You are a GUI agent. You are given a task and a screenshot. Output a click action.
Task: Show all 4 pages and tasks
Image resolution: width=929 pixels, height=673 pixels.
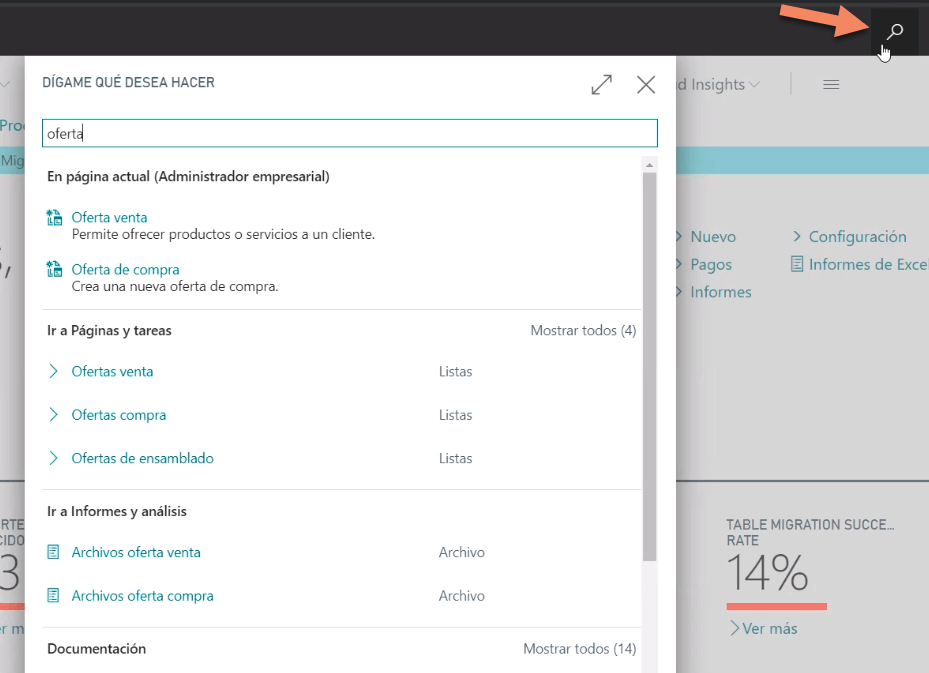[582, 331]
